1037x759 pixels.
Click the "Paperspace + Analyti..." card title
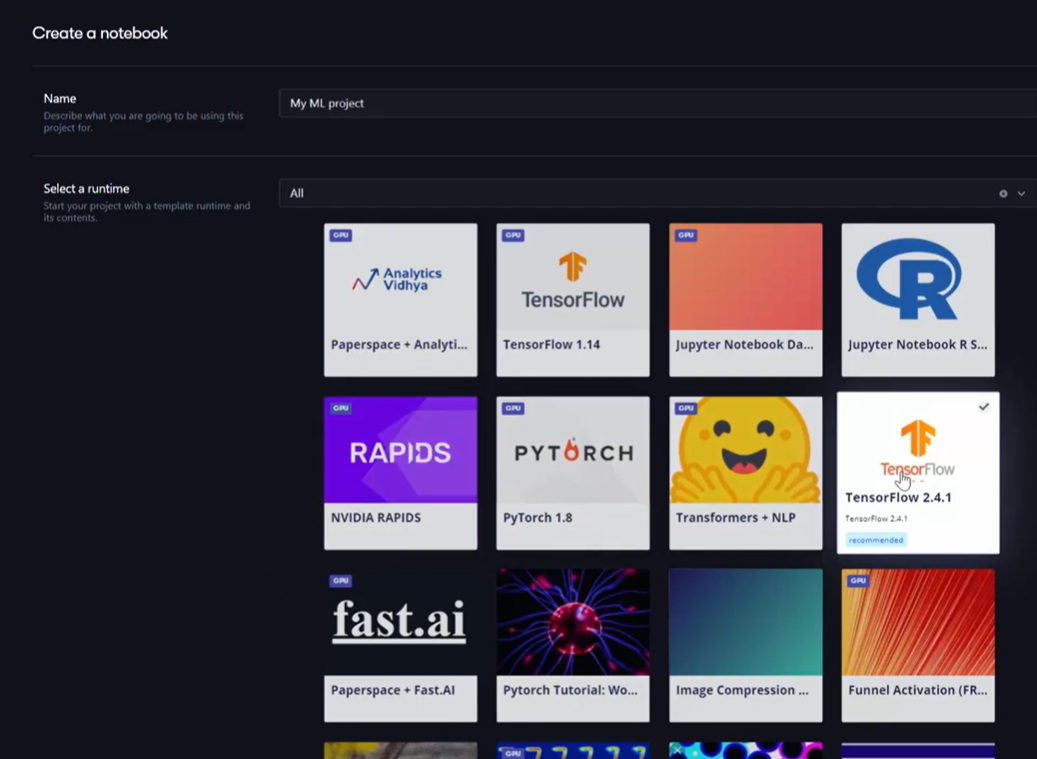click(x=399, y=344)
